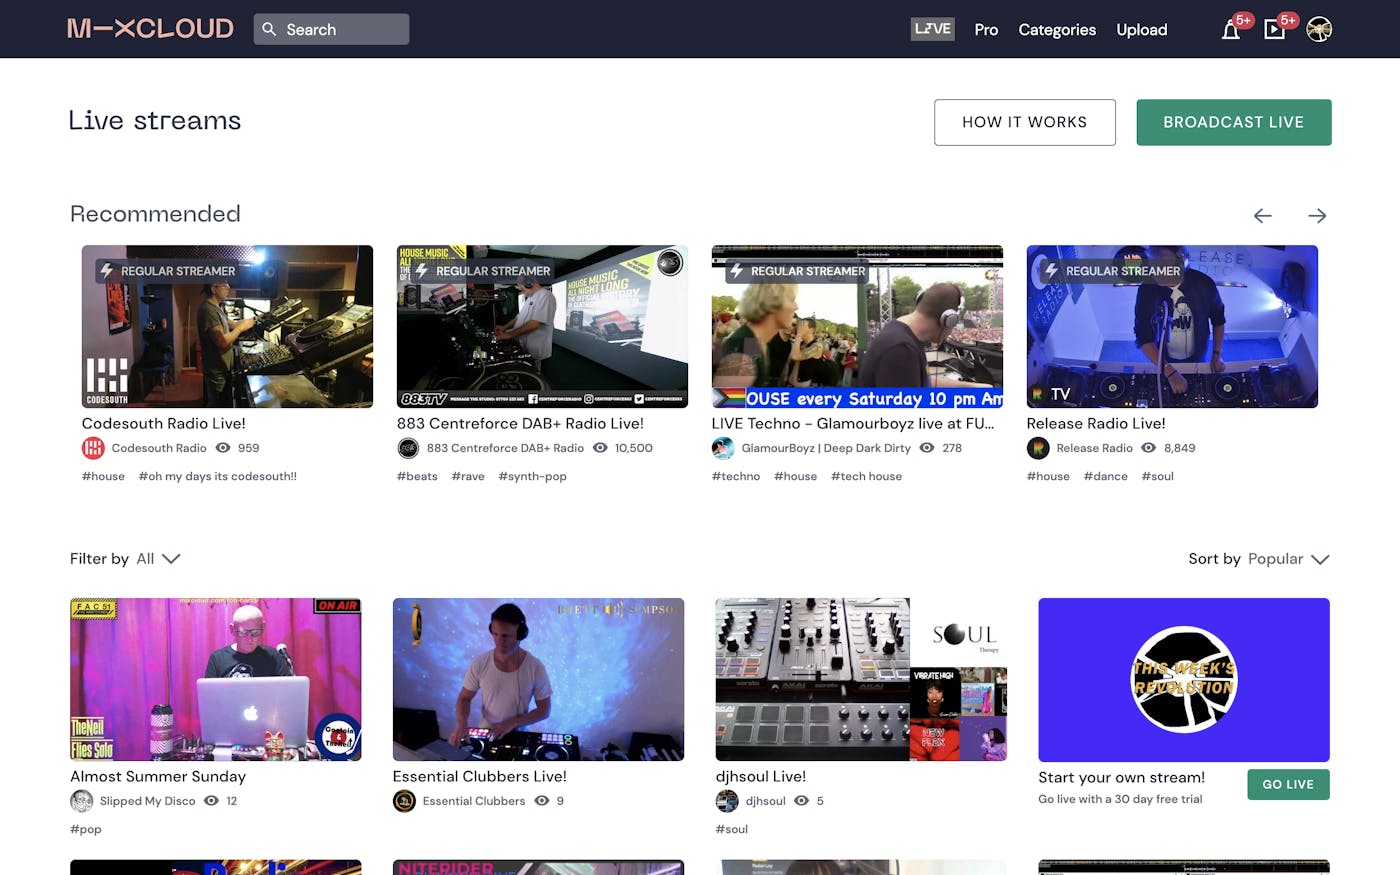Open 883TV Centreforce stream thumbnail
This screenshot has width=1400, height=875.
click(x=542, y=326)
